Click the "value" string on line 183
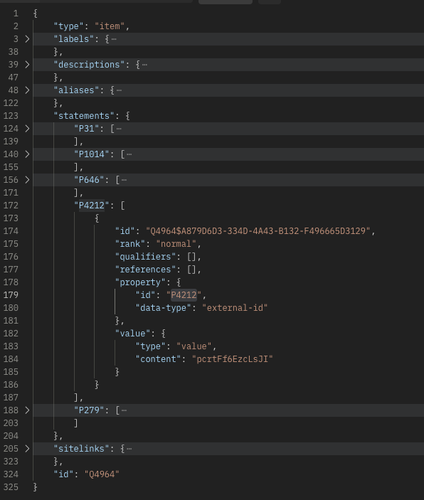Screen dimensions: 424x500 point(194,346)
